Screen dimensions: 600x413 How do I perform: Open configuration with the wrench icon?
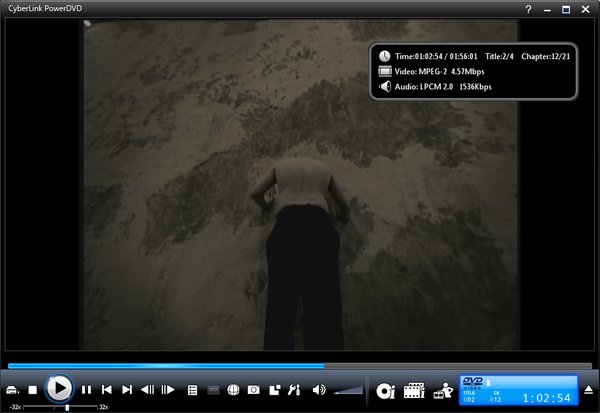coord(294,390)
